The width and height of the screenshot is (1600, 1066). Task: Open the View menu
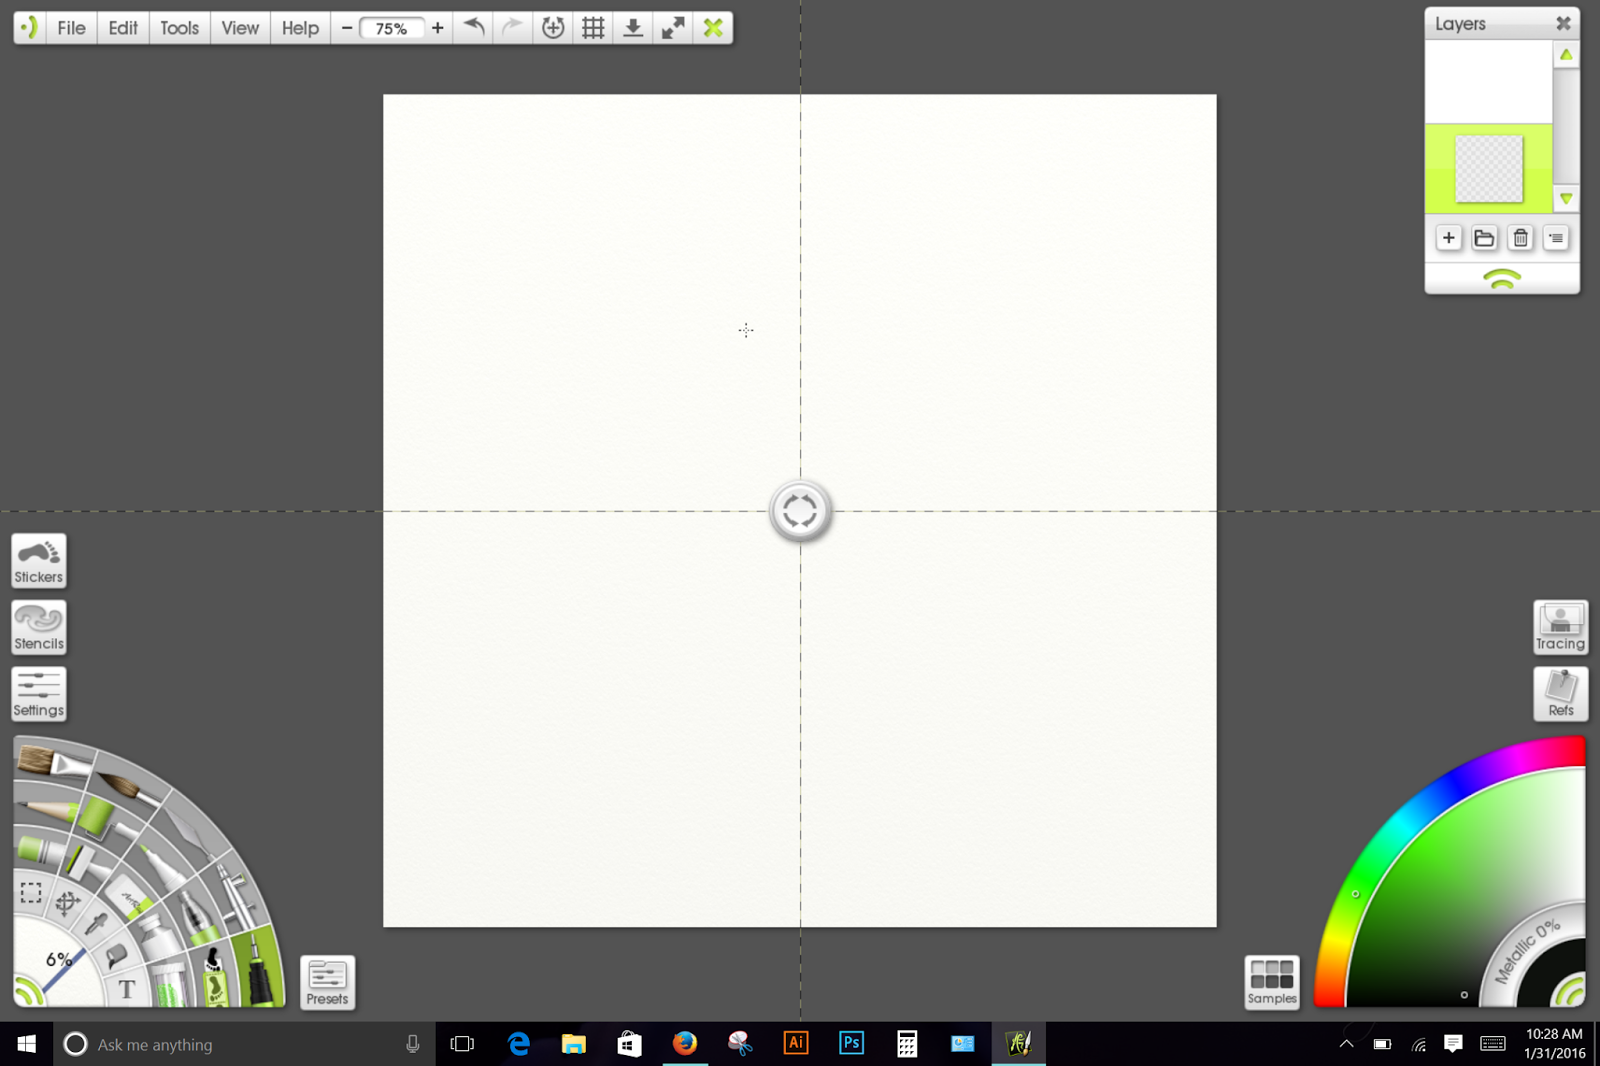click(x=239, y=28)
